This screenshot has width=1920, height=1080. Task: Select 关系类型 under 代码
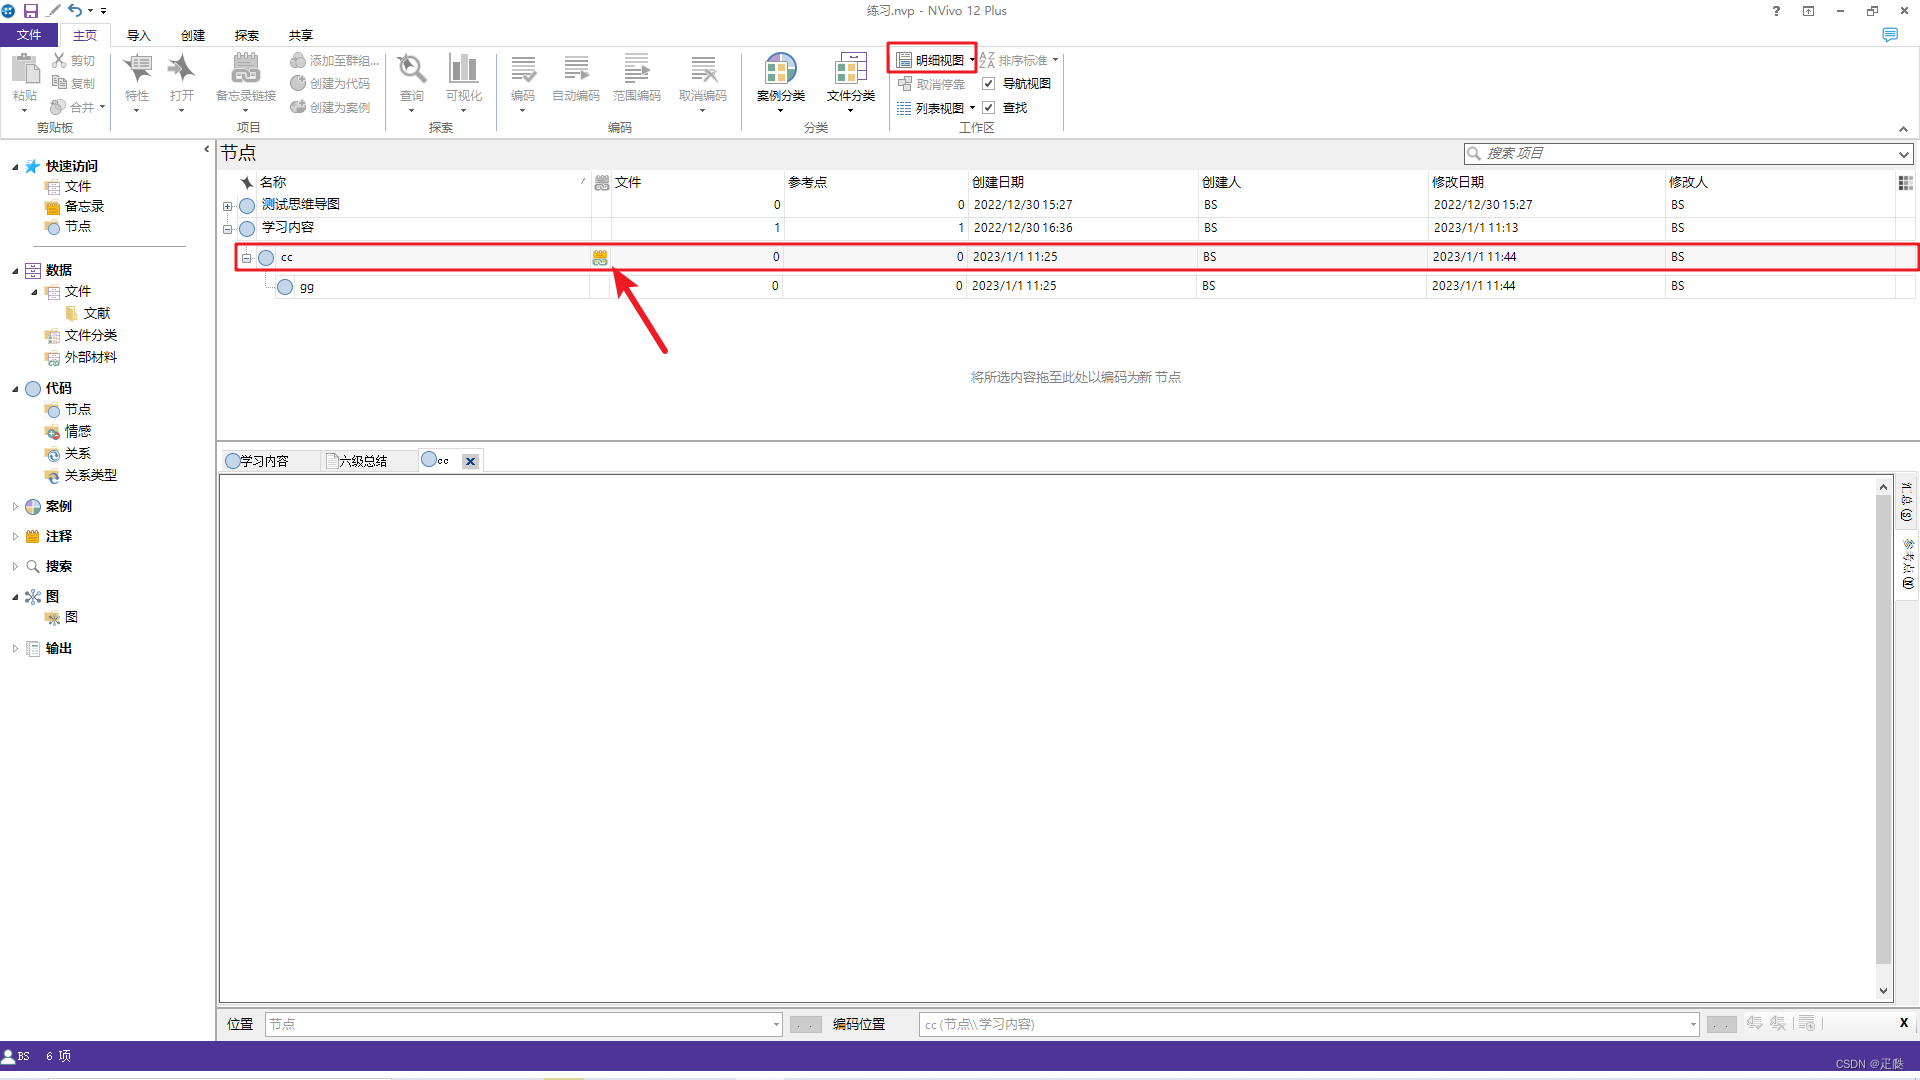coord(81,476)
